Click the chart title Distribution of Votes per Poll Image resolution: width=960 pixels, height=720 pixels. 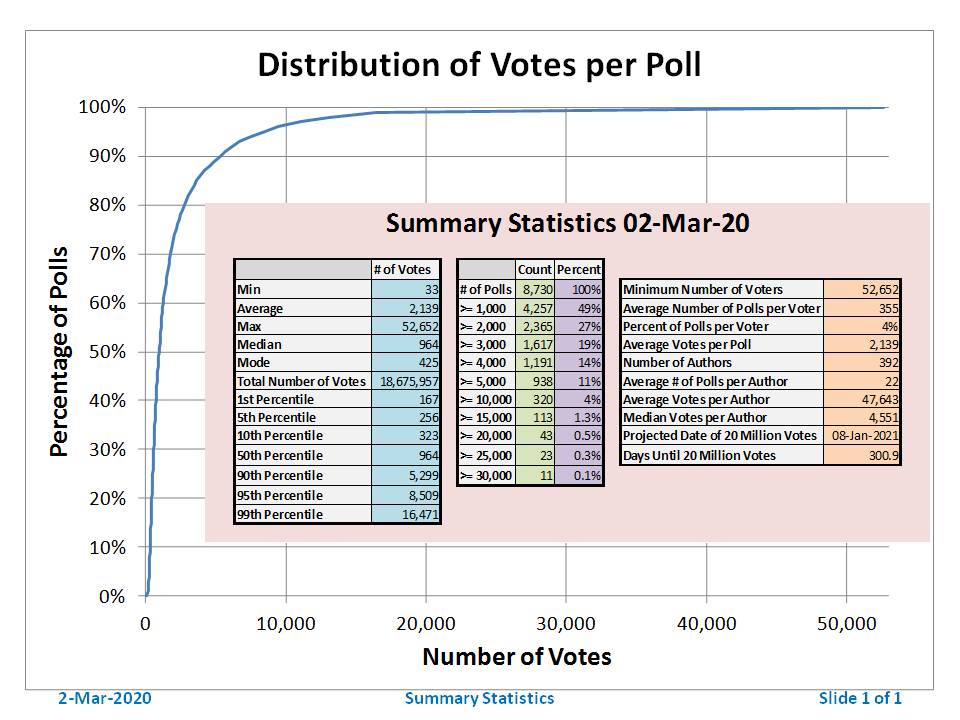479,65
